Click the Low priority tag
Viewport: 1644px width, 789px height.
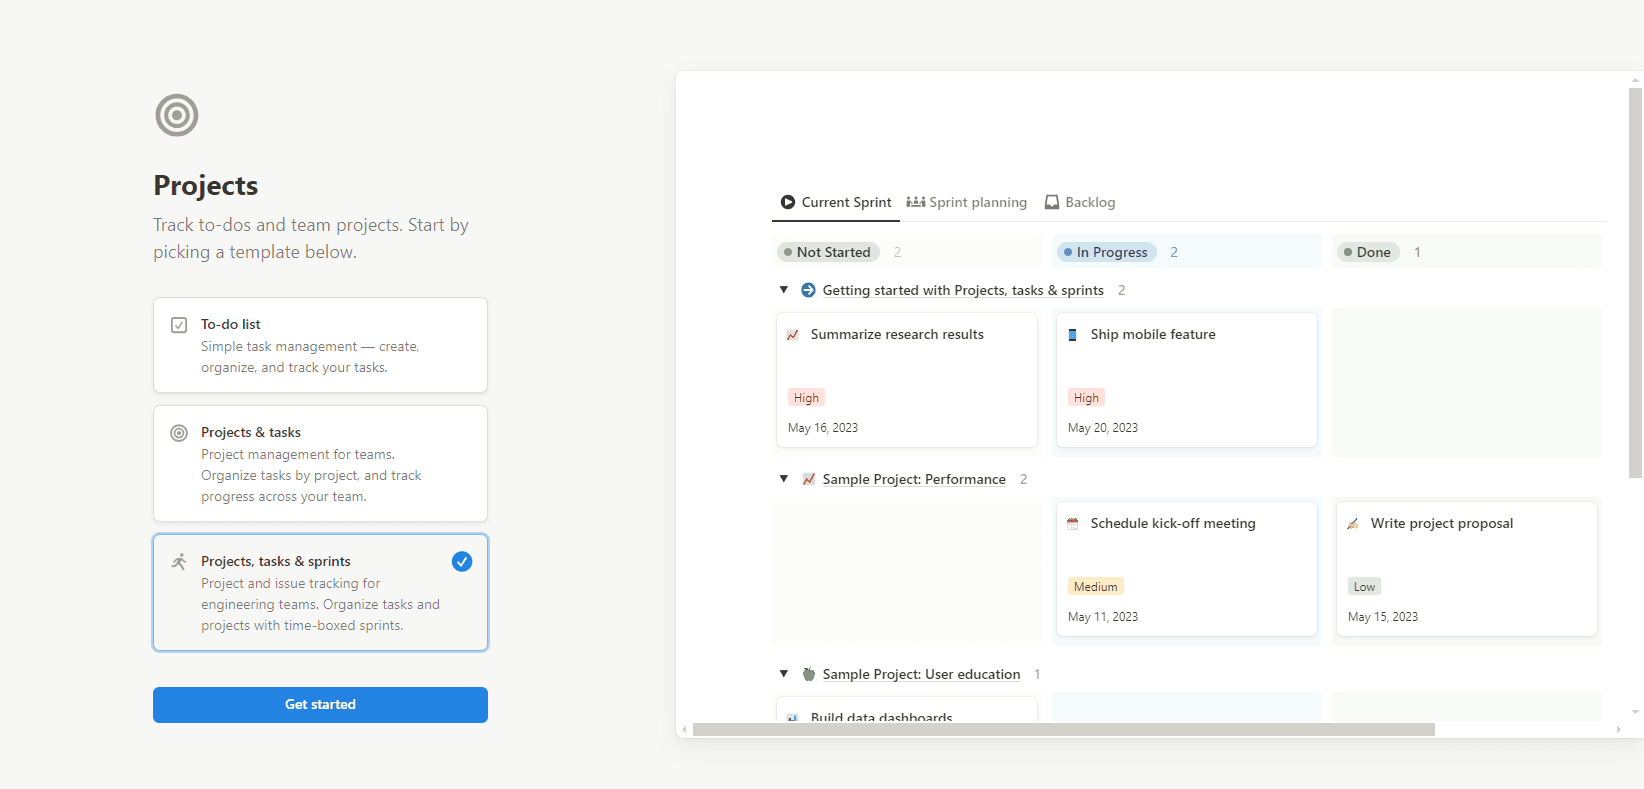[x=1364, y=587]
